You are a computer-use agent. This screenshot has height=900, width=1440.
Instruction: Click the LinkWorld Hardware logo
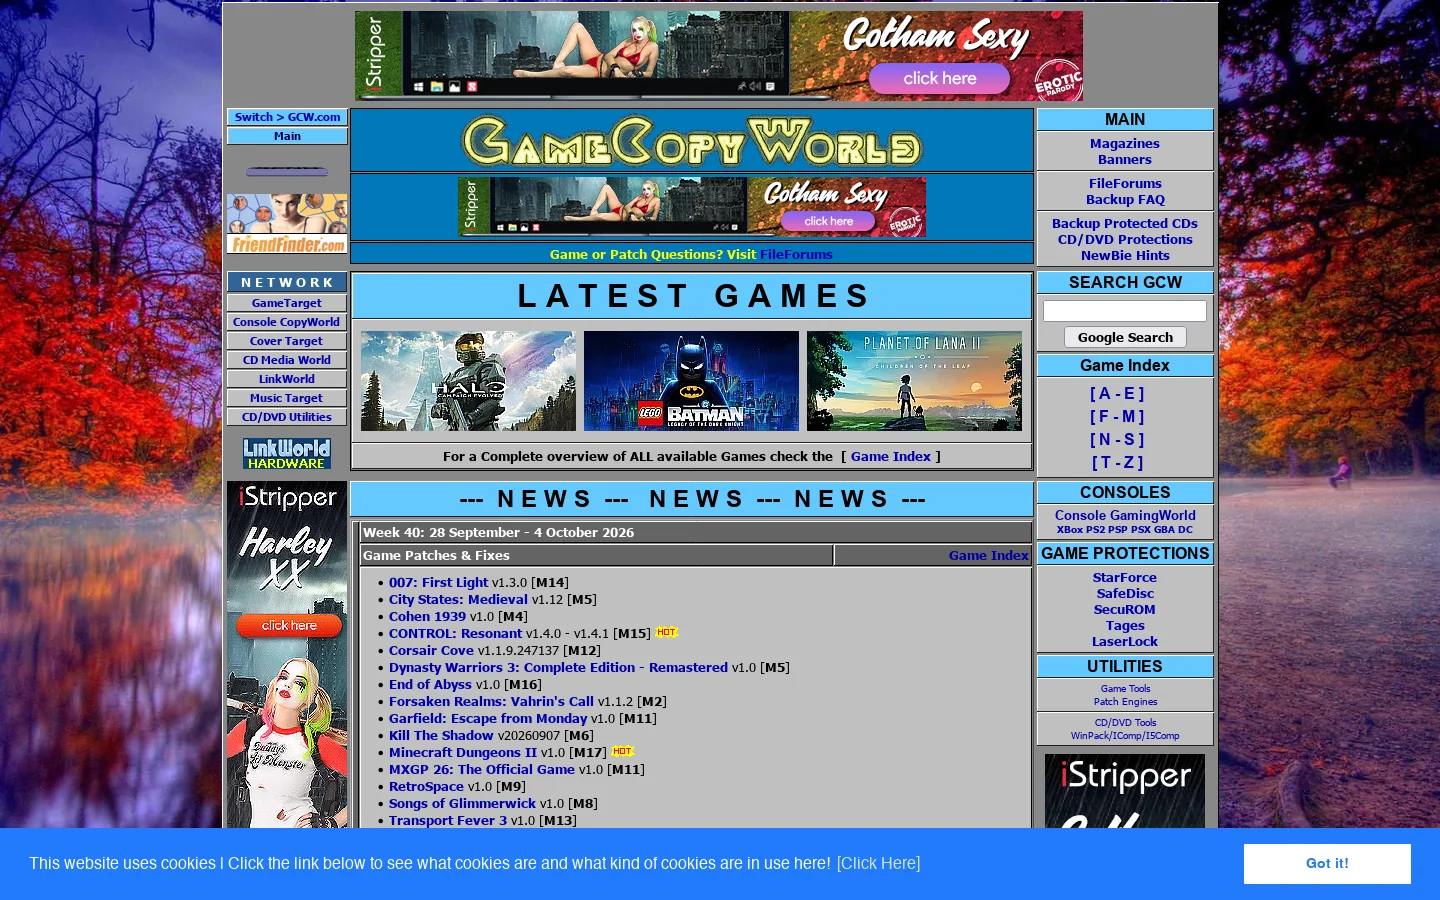[287, 453]
